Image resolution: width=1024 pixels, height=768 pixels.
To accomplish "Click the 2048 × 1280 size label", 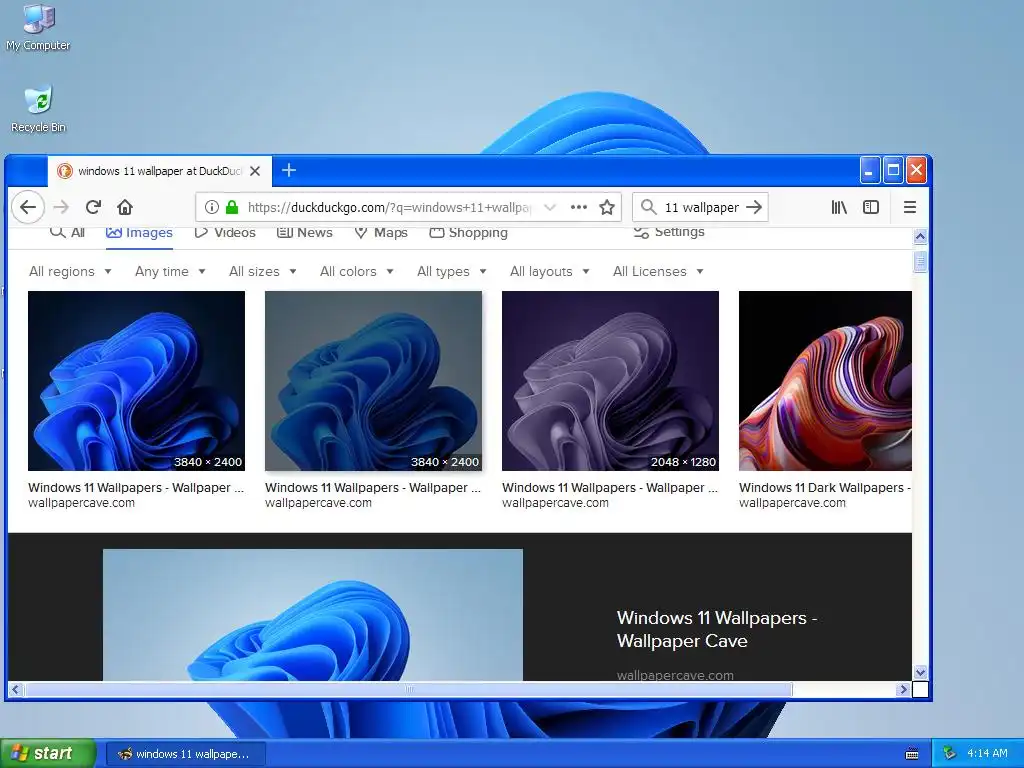I will click(x=683, y=462).
